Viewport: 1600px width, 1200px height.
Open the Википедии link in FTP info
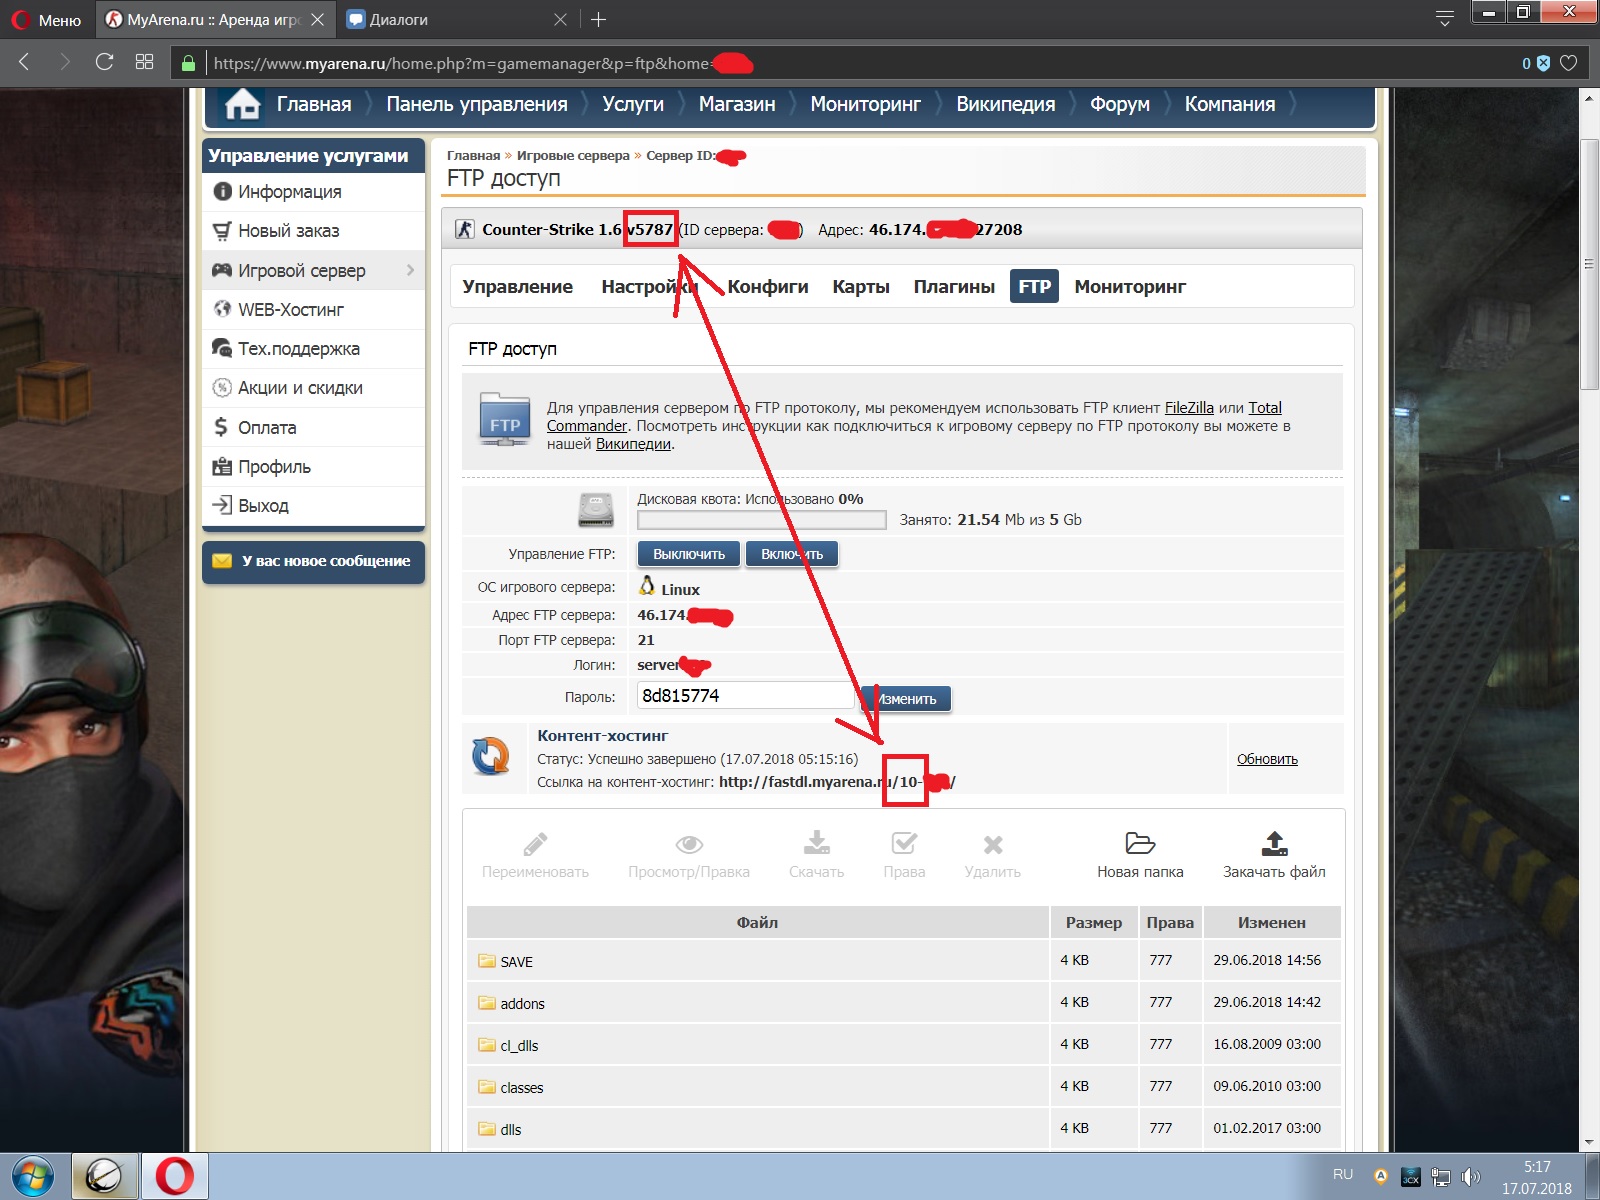[633, 444]
